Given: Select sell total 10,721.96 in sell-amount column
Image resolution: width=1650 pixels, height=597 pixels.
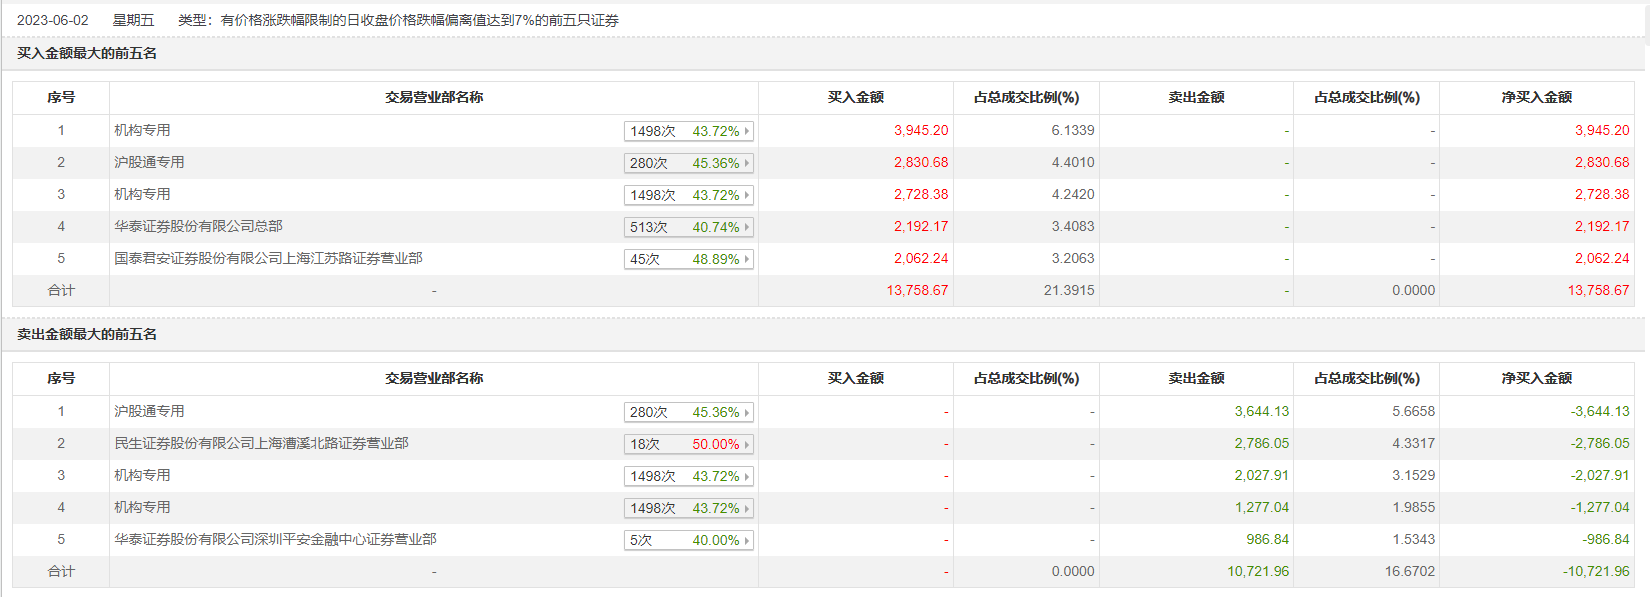Looking at the screenshot, I should (x=1258, y=571).
